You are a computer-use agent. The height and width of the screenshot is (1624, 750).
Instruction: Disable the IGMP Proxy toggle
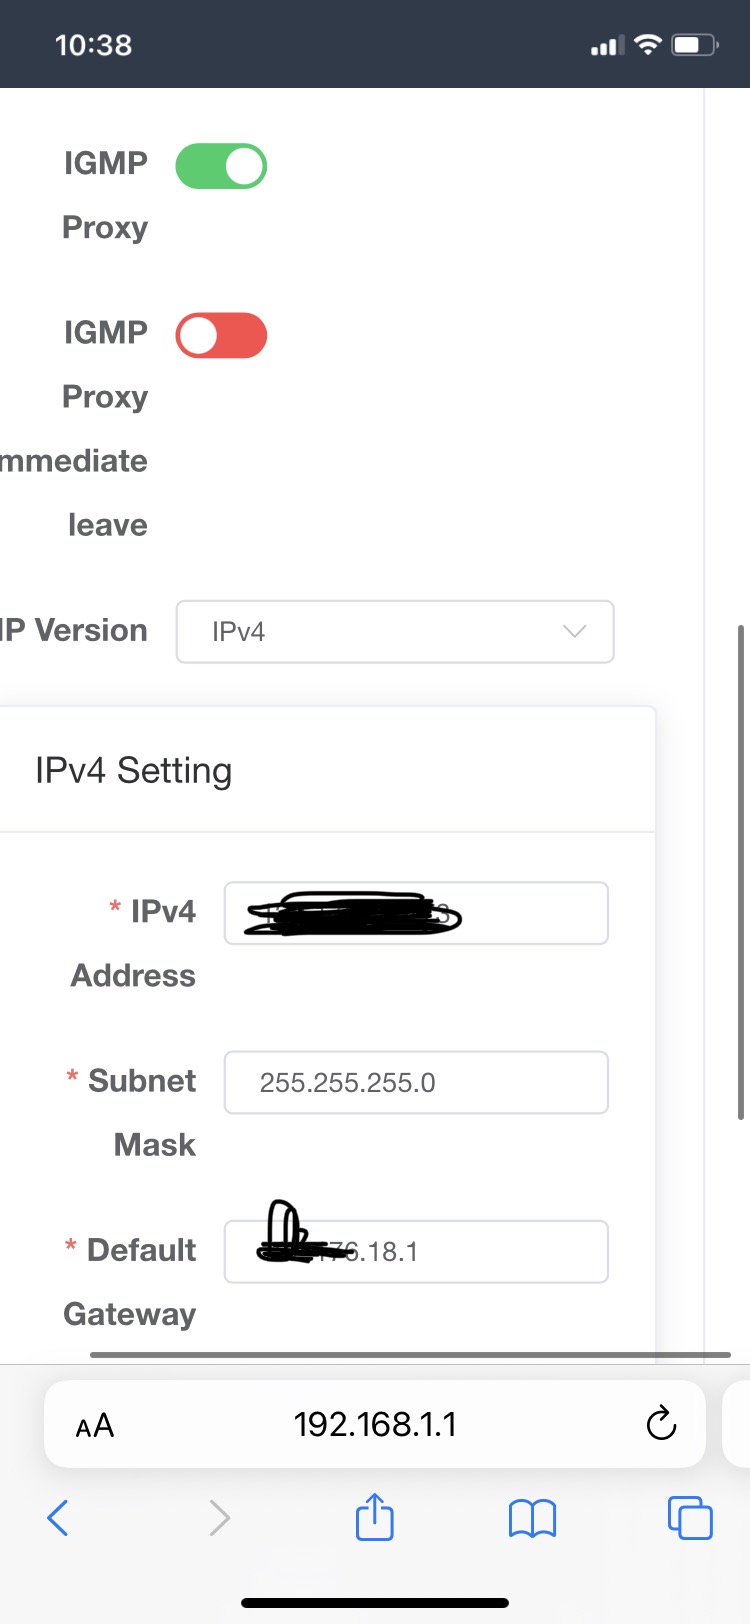(x=221, y=166)
